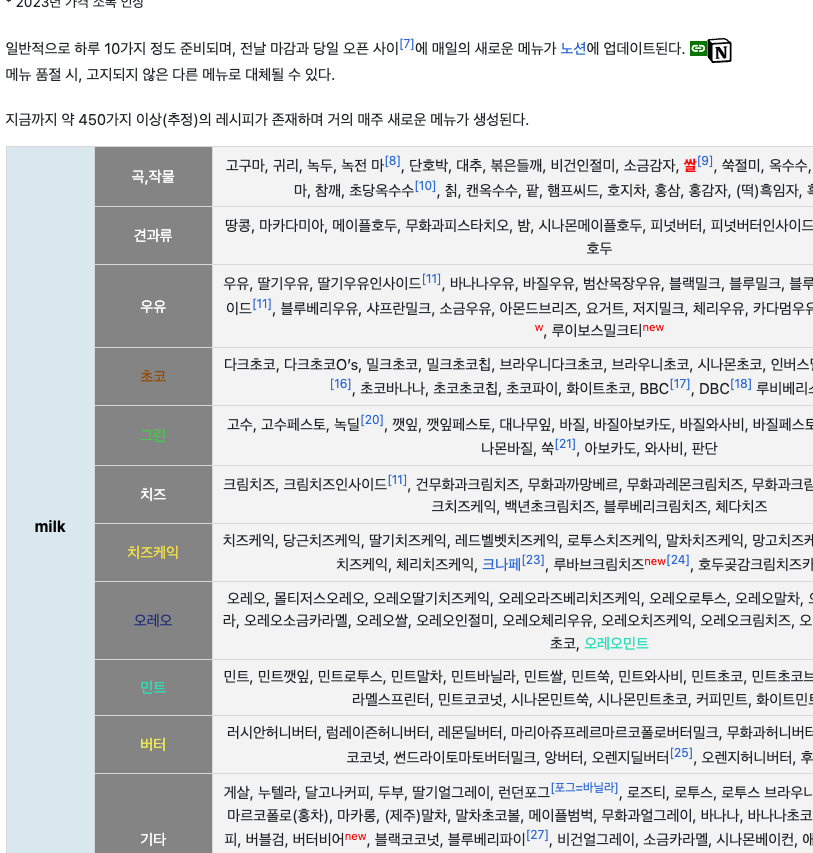Select the green 그린 row header link
This screenshot has width=813, height=853.
click(x=153, y=435)
